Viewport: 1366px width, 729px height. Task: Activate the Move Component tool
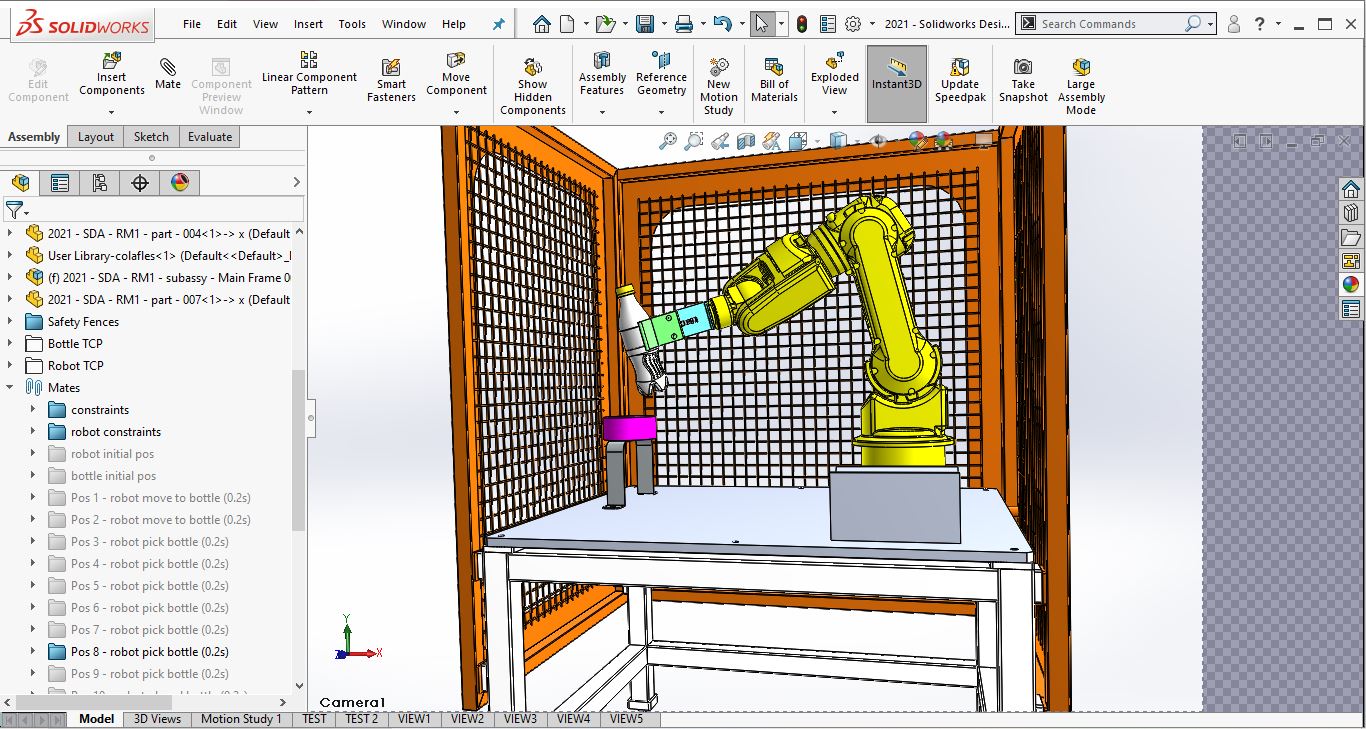coord(456,75)
